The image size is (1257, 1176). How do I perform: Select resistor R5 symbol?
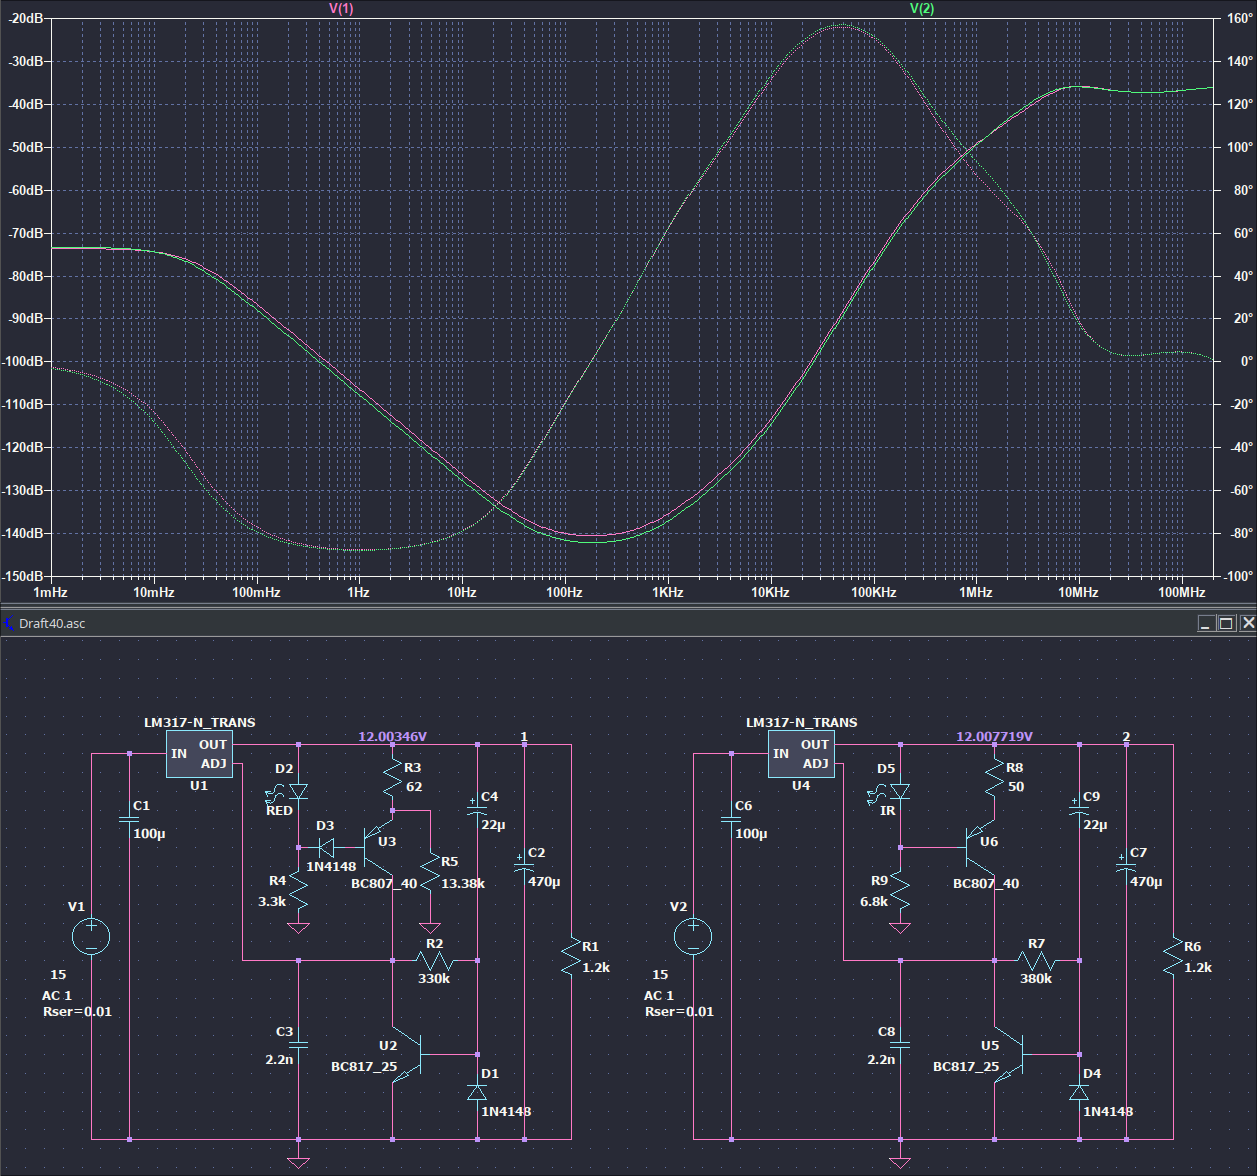coord(430,872)
